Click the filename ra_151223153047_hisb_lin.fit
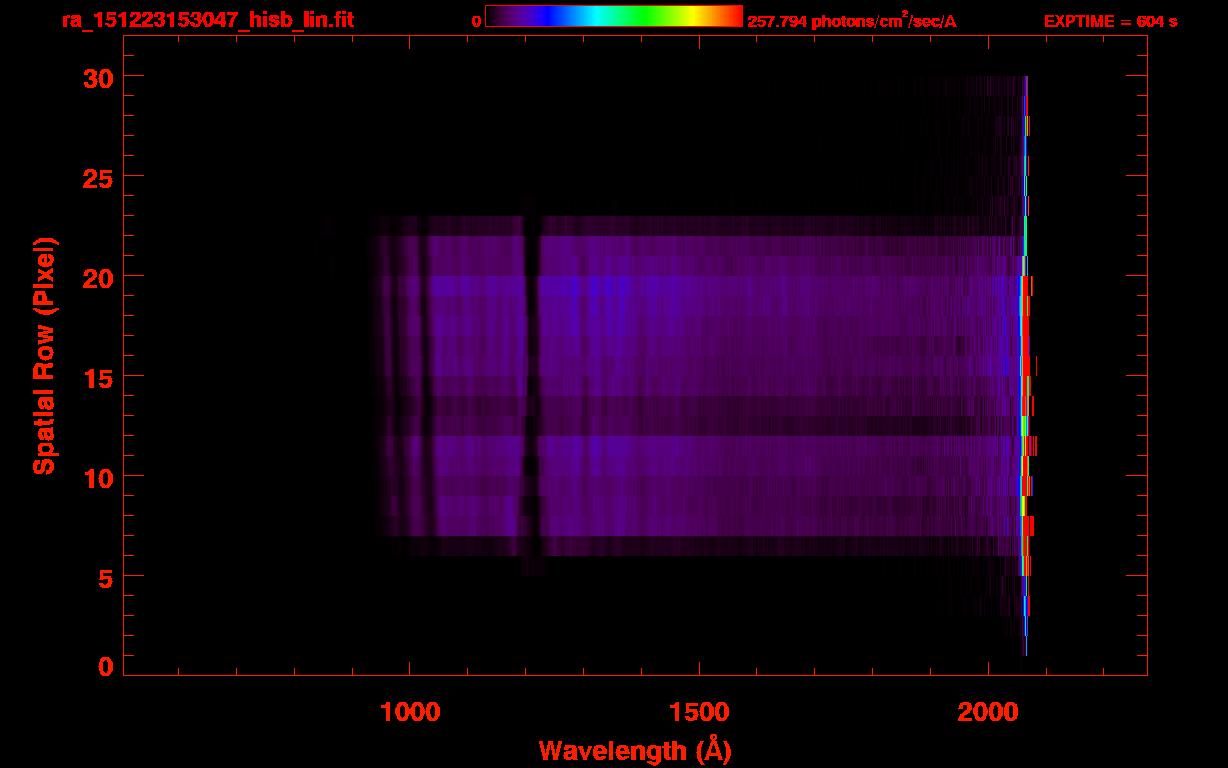 click(206, 20)
